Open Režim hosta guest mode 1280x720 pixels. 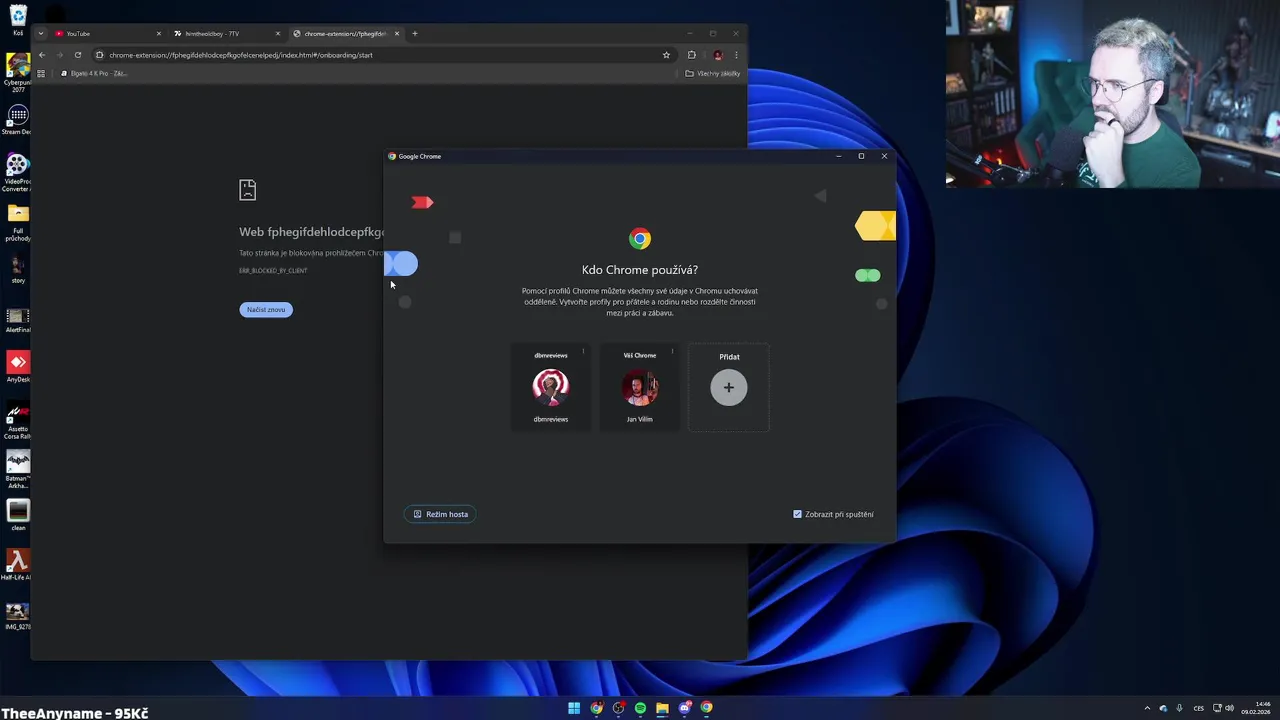click(441, 514)
